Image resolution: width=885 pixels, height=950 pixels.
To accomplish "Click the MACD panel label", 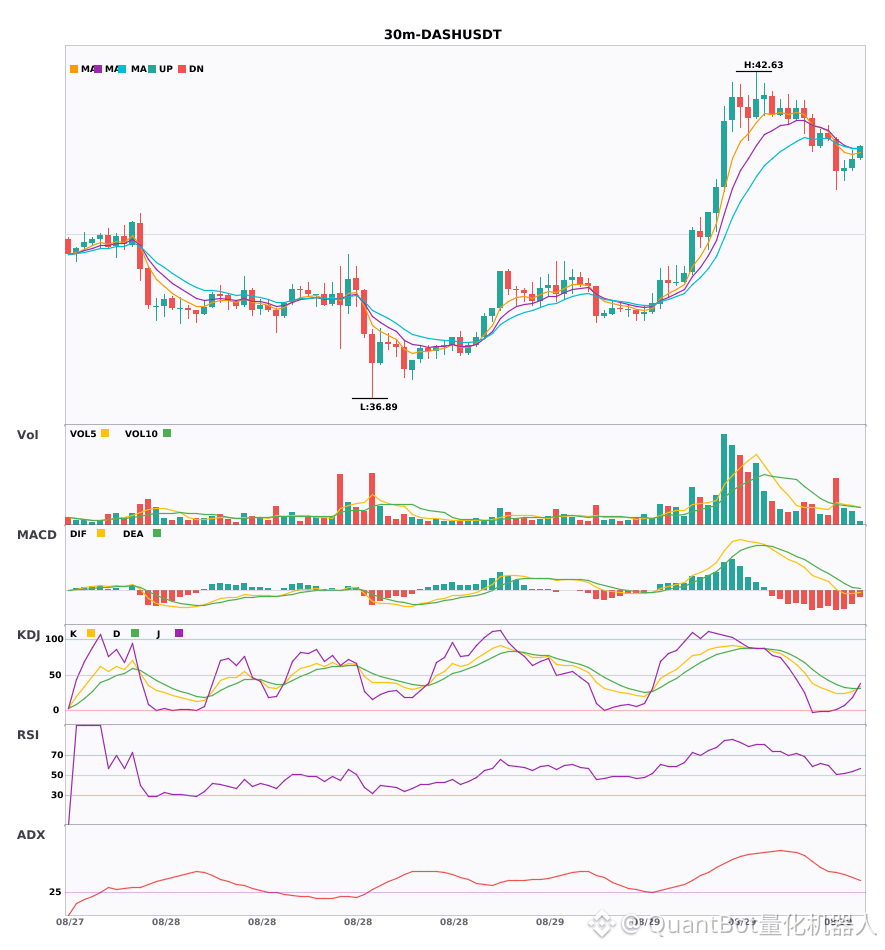I will pos(36,535).
